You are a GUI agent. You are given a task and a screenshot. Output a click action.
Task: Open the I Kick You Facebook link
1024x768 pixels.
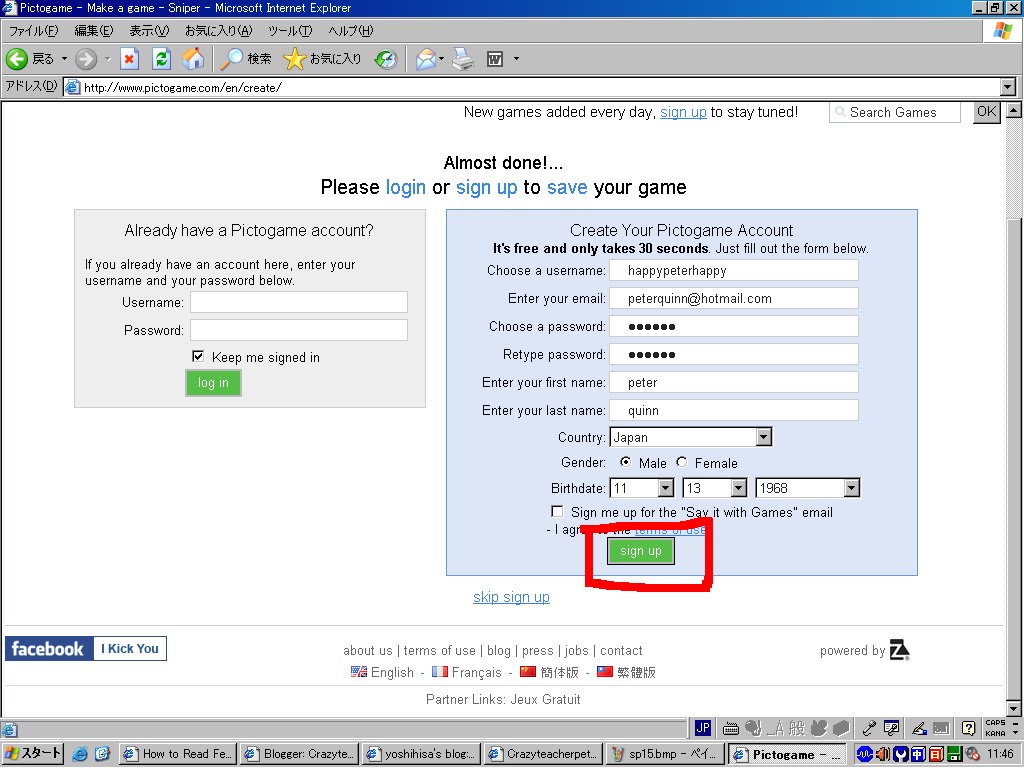click(x=130, y=648)
